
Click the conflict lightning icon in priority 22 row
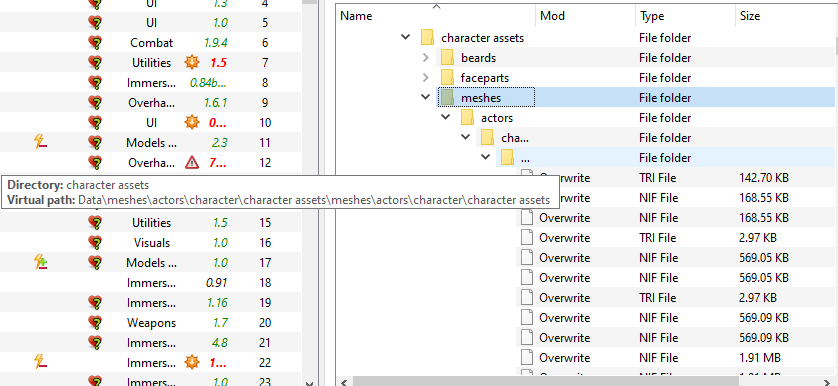pos(40,362)
